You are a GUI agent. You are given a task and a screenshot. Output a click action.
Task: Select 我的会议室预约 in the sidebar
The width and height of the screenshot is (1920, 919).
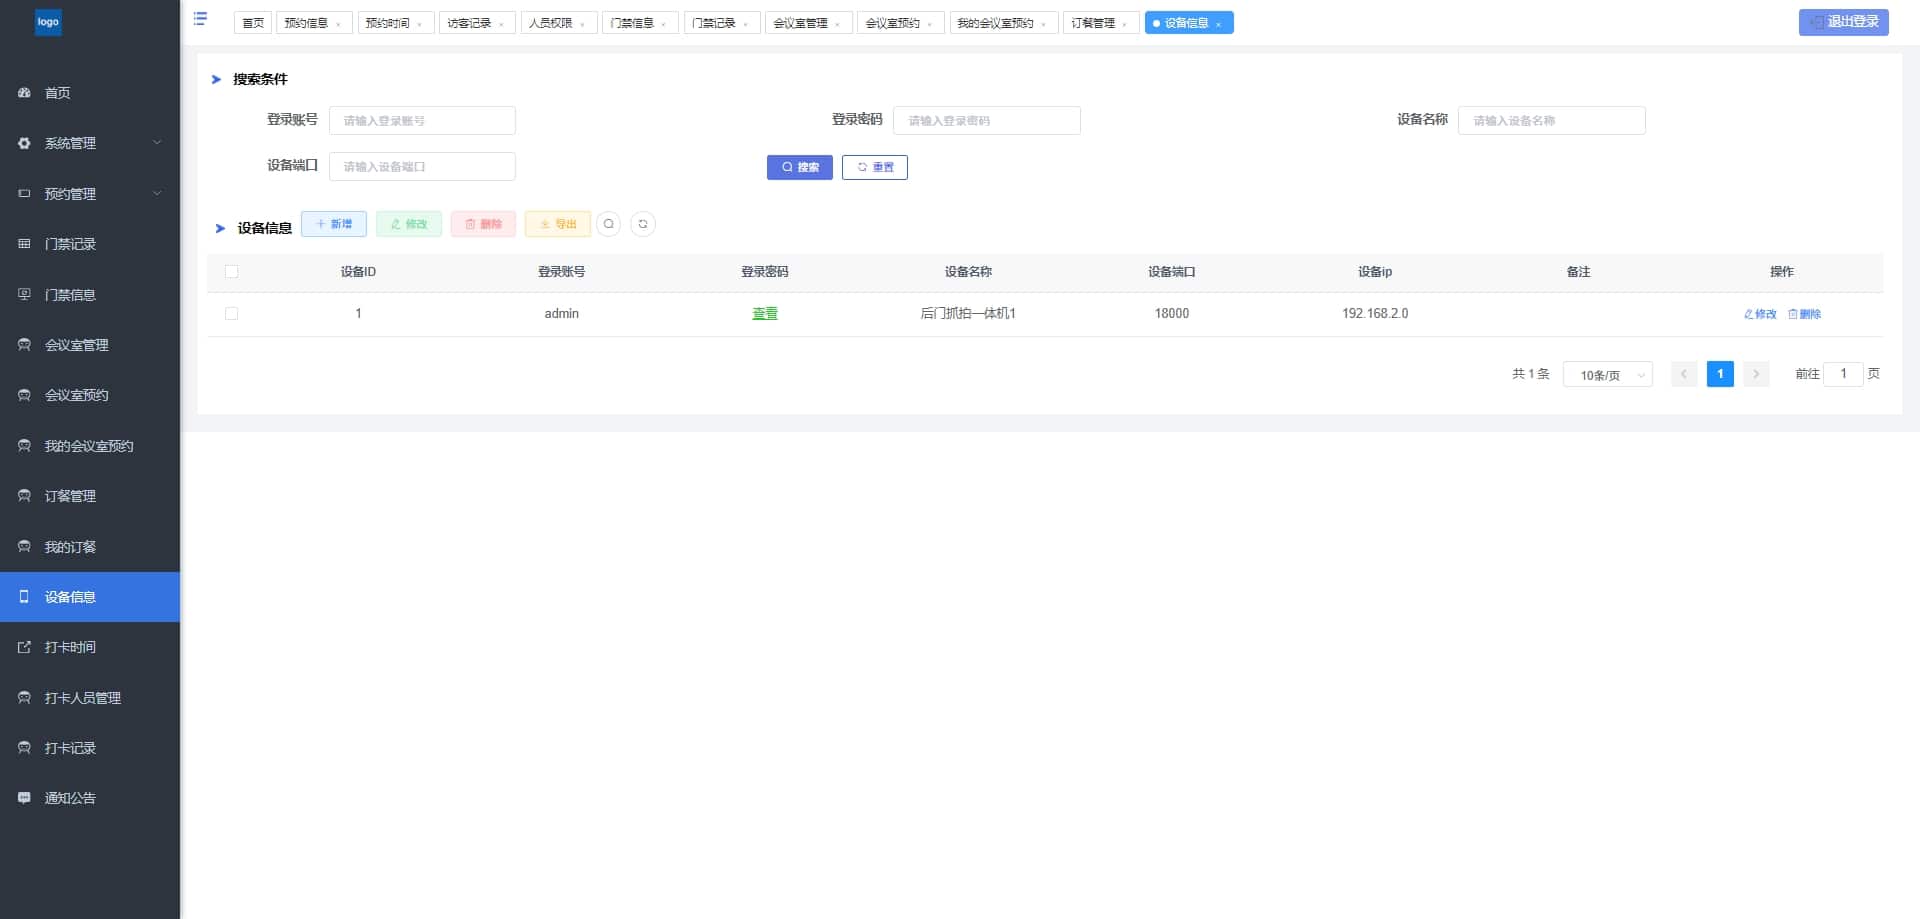pos(90,446)
